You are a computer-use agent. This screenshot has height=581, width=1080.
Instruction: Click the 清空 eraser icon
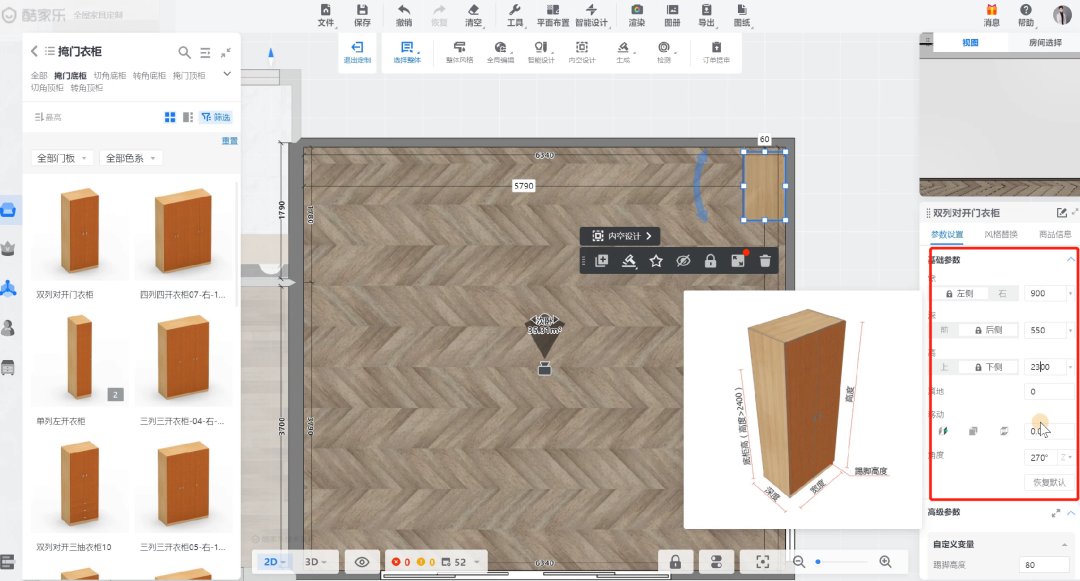(473, 10)
